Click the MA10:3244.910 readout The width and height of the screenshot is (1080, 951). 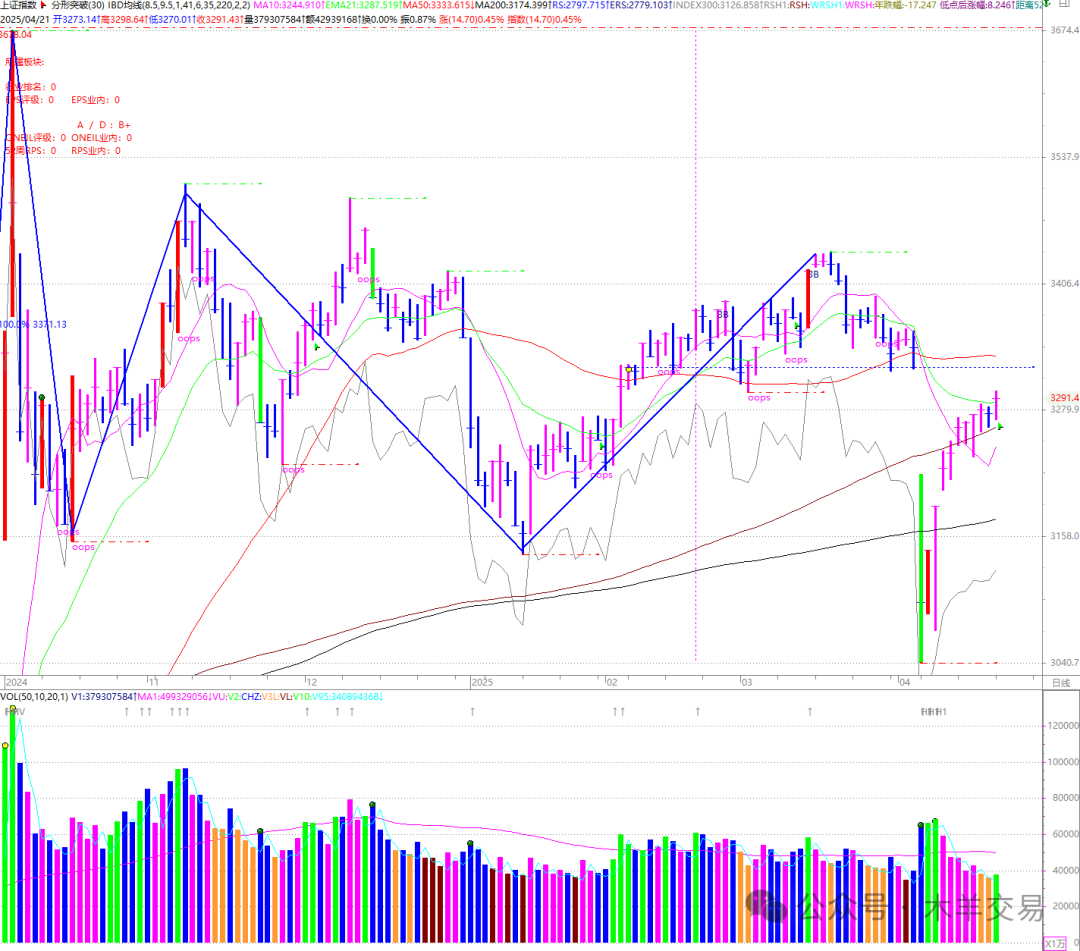288,6
